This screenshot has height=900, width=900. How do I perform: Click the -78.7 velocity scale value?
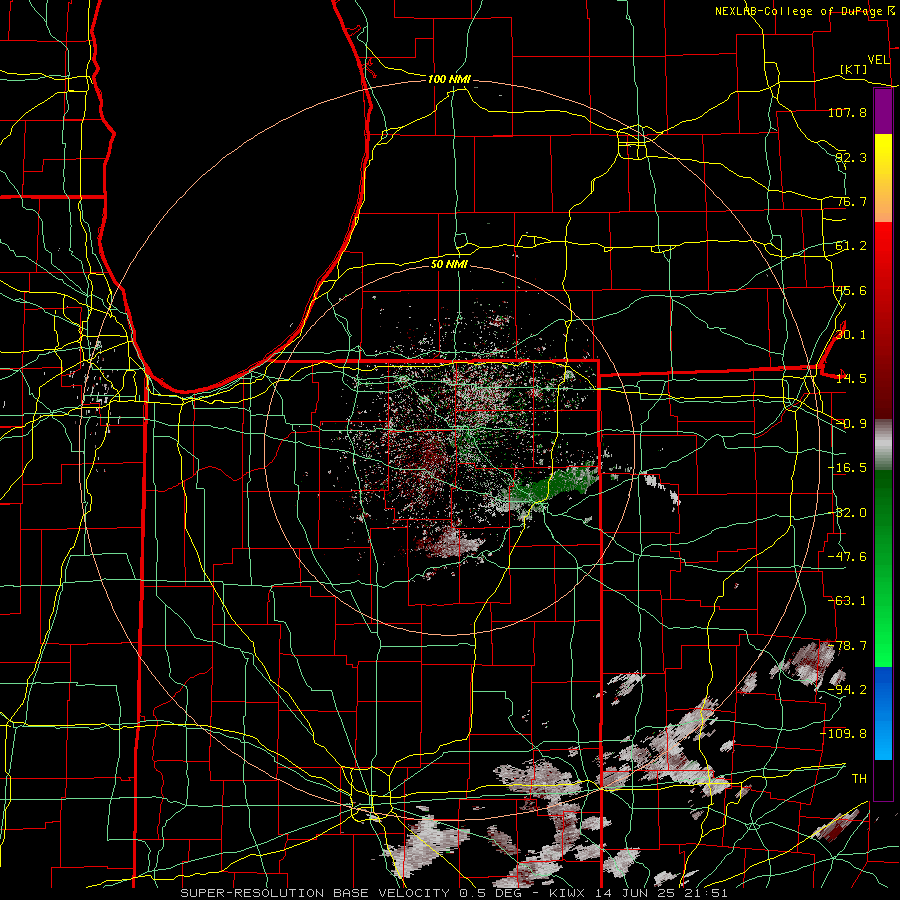coord(847,646)
